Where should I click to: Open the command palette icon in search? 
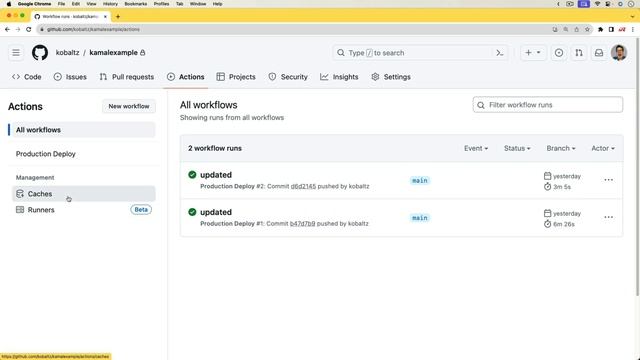[500, 53]
